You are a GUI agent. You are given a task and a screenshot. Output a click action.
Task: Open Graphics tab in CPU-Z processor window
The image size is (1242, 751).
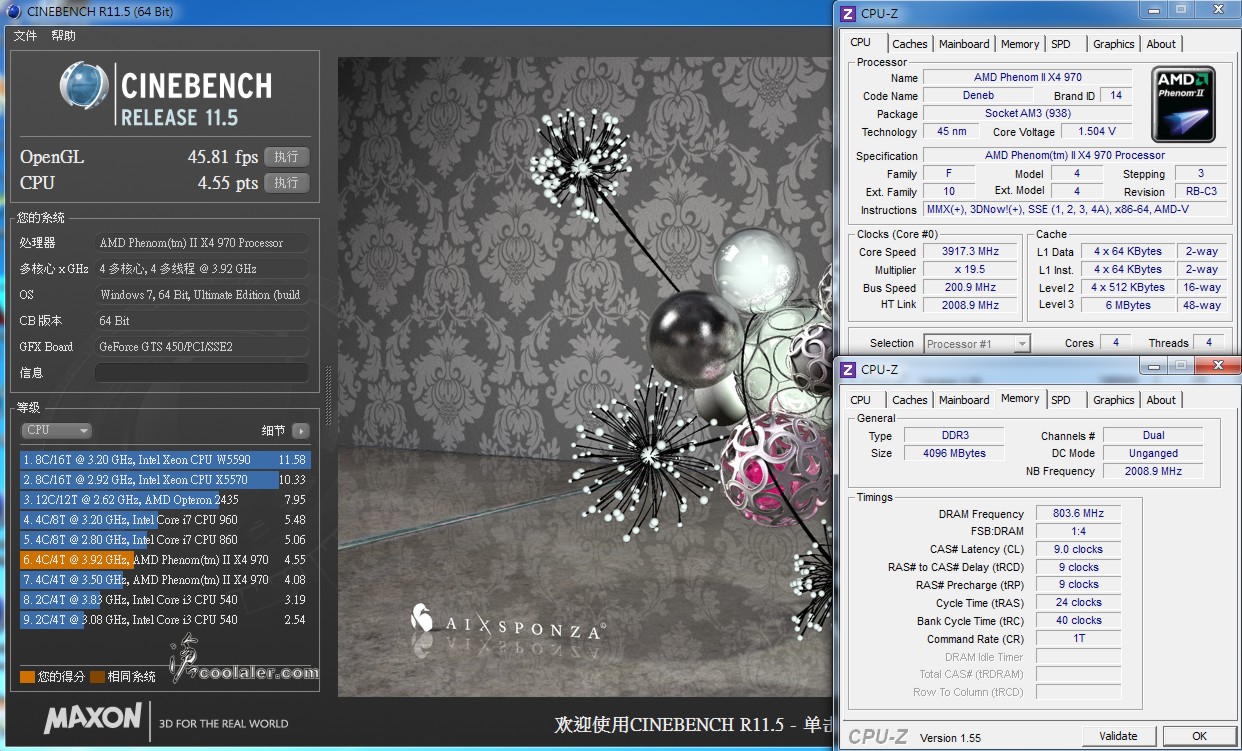point(1113,44)
